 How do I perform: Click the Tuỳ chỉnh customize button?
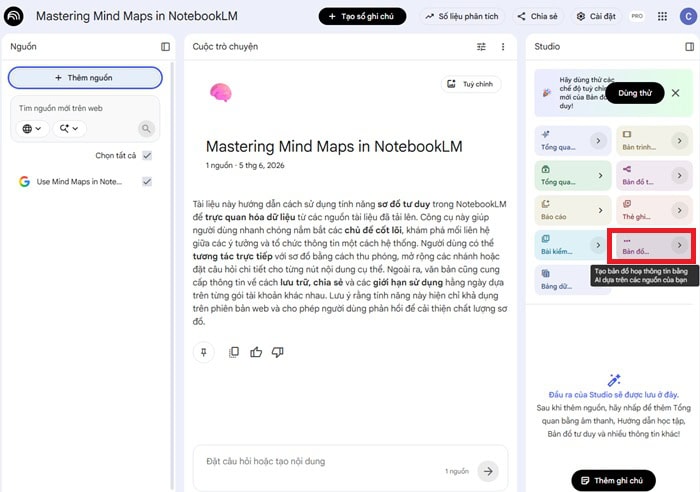[471, 84]
